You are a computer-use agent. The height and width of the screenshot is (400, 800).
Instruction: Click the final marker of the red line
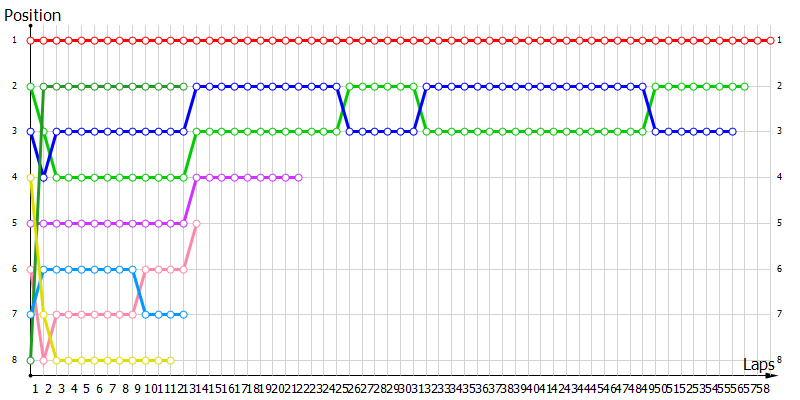[770, 41]
